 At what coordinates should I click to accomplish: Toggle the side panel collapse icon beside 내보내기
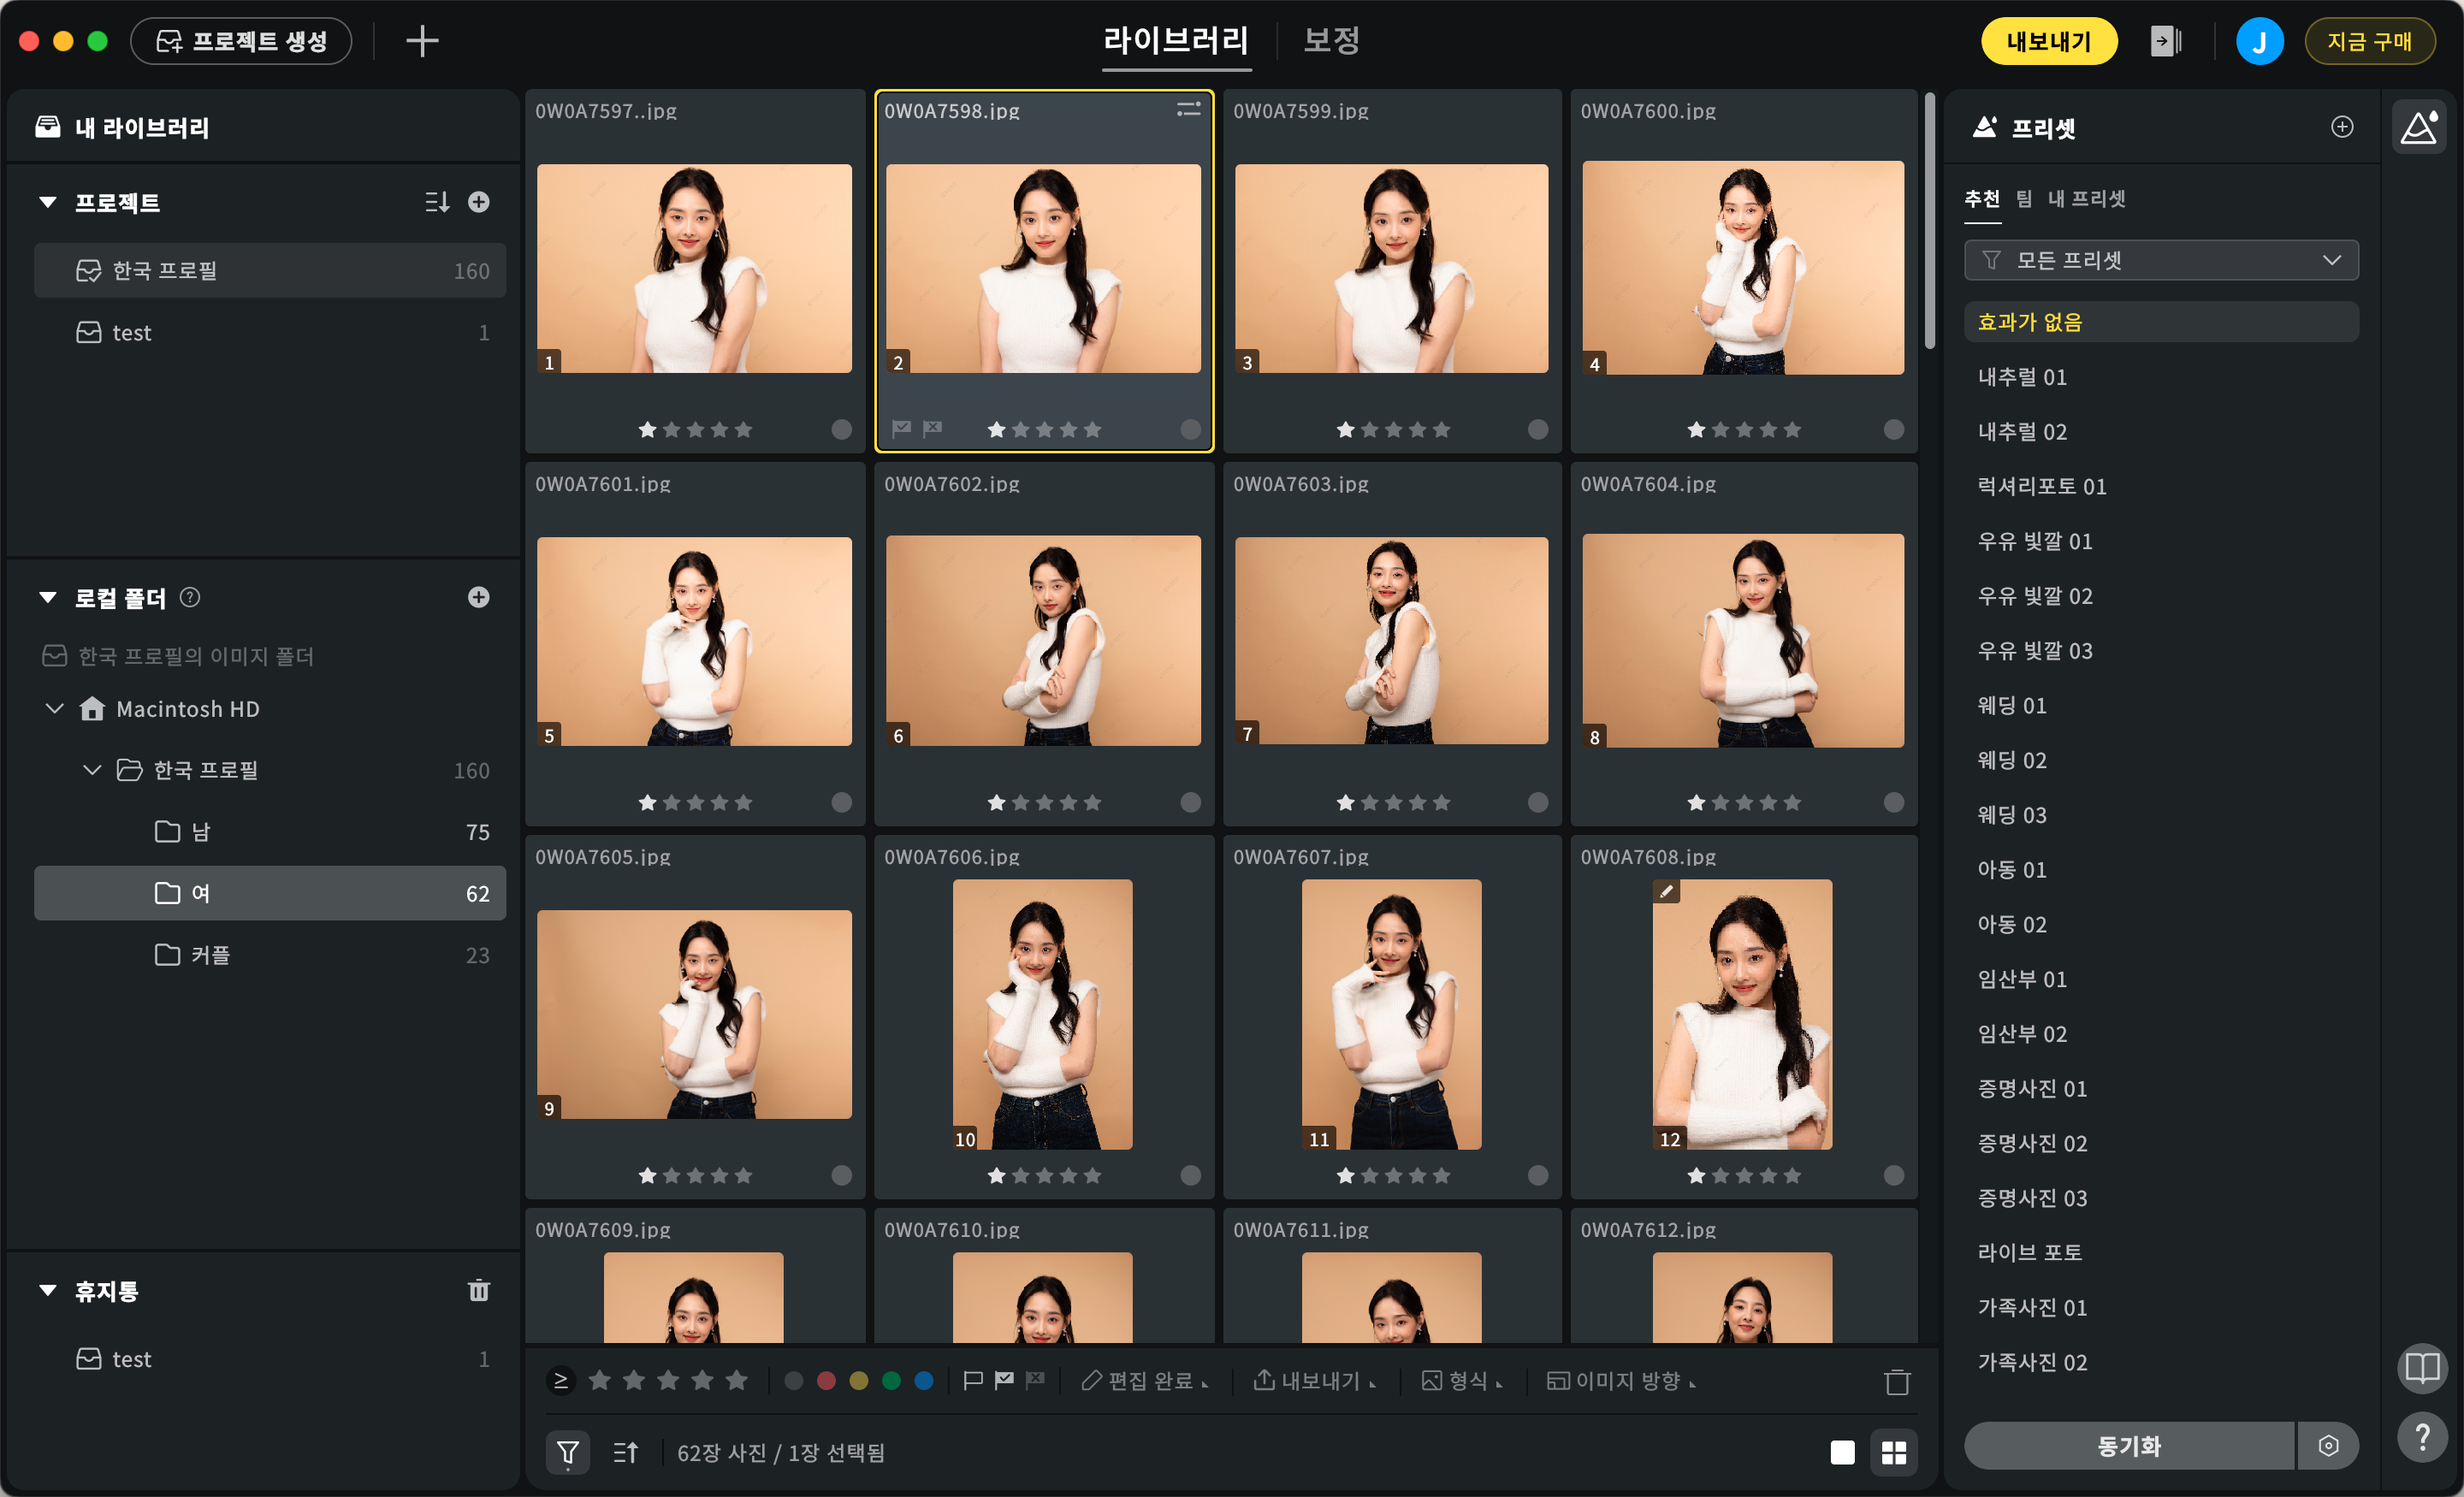click(2165, 41)
